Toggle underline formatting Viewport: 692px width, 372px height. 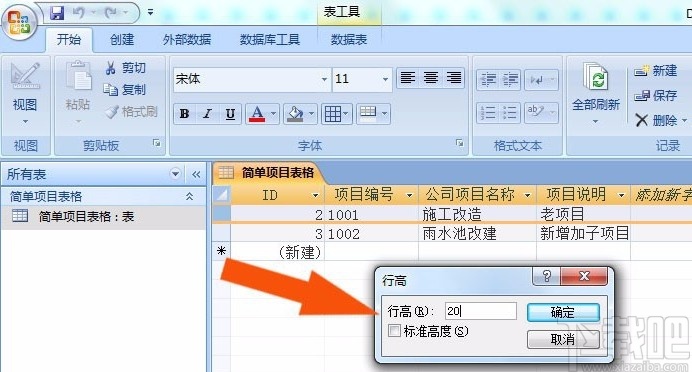coord(230,114)
